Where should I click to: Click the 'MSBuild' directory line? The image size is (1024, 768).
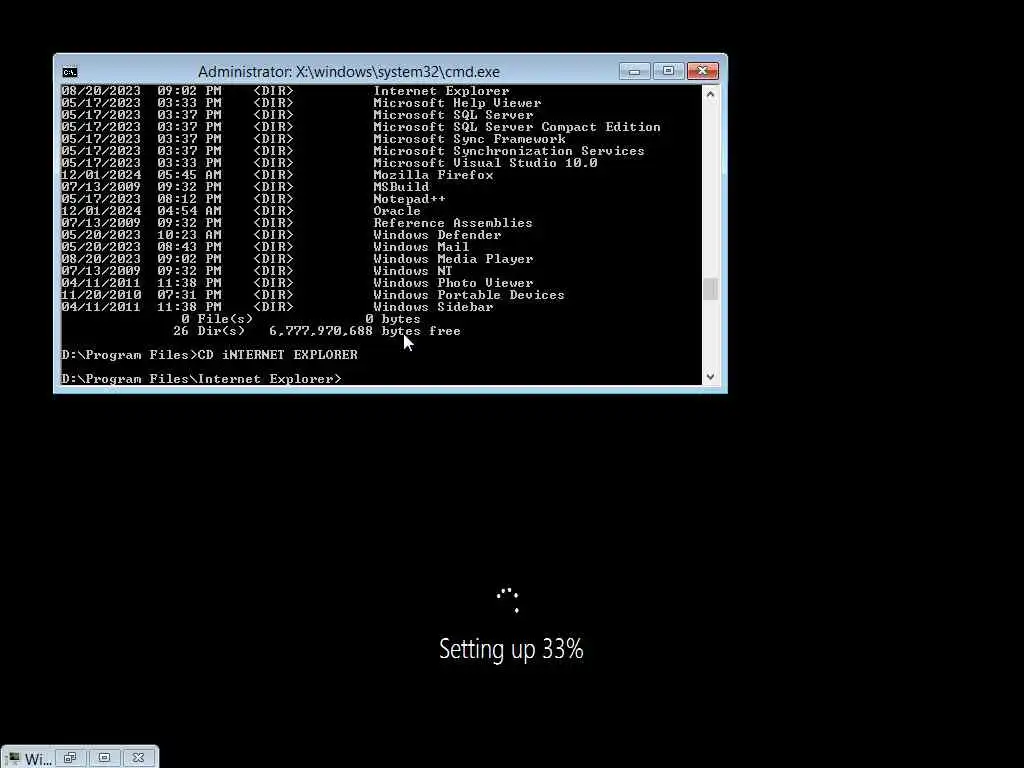(x=246, y=187)
